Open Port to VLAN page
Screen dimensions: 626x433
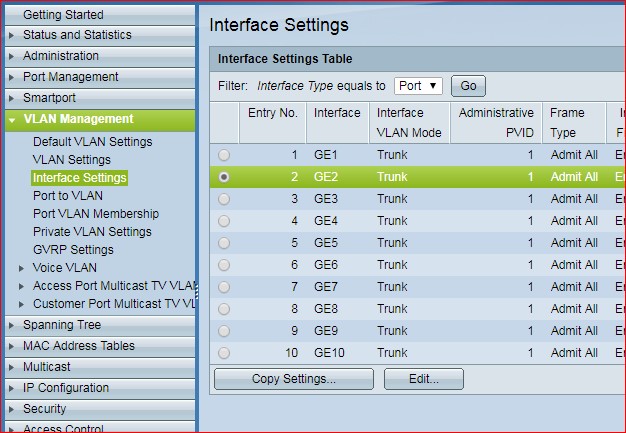(68, 196)
